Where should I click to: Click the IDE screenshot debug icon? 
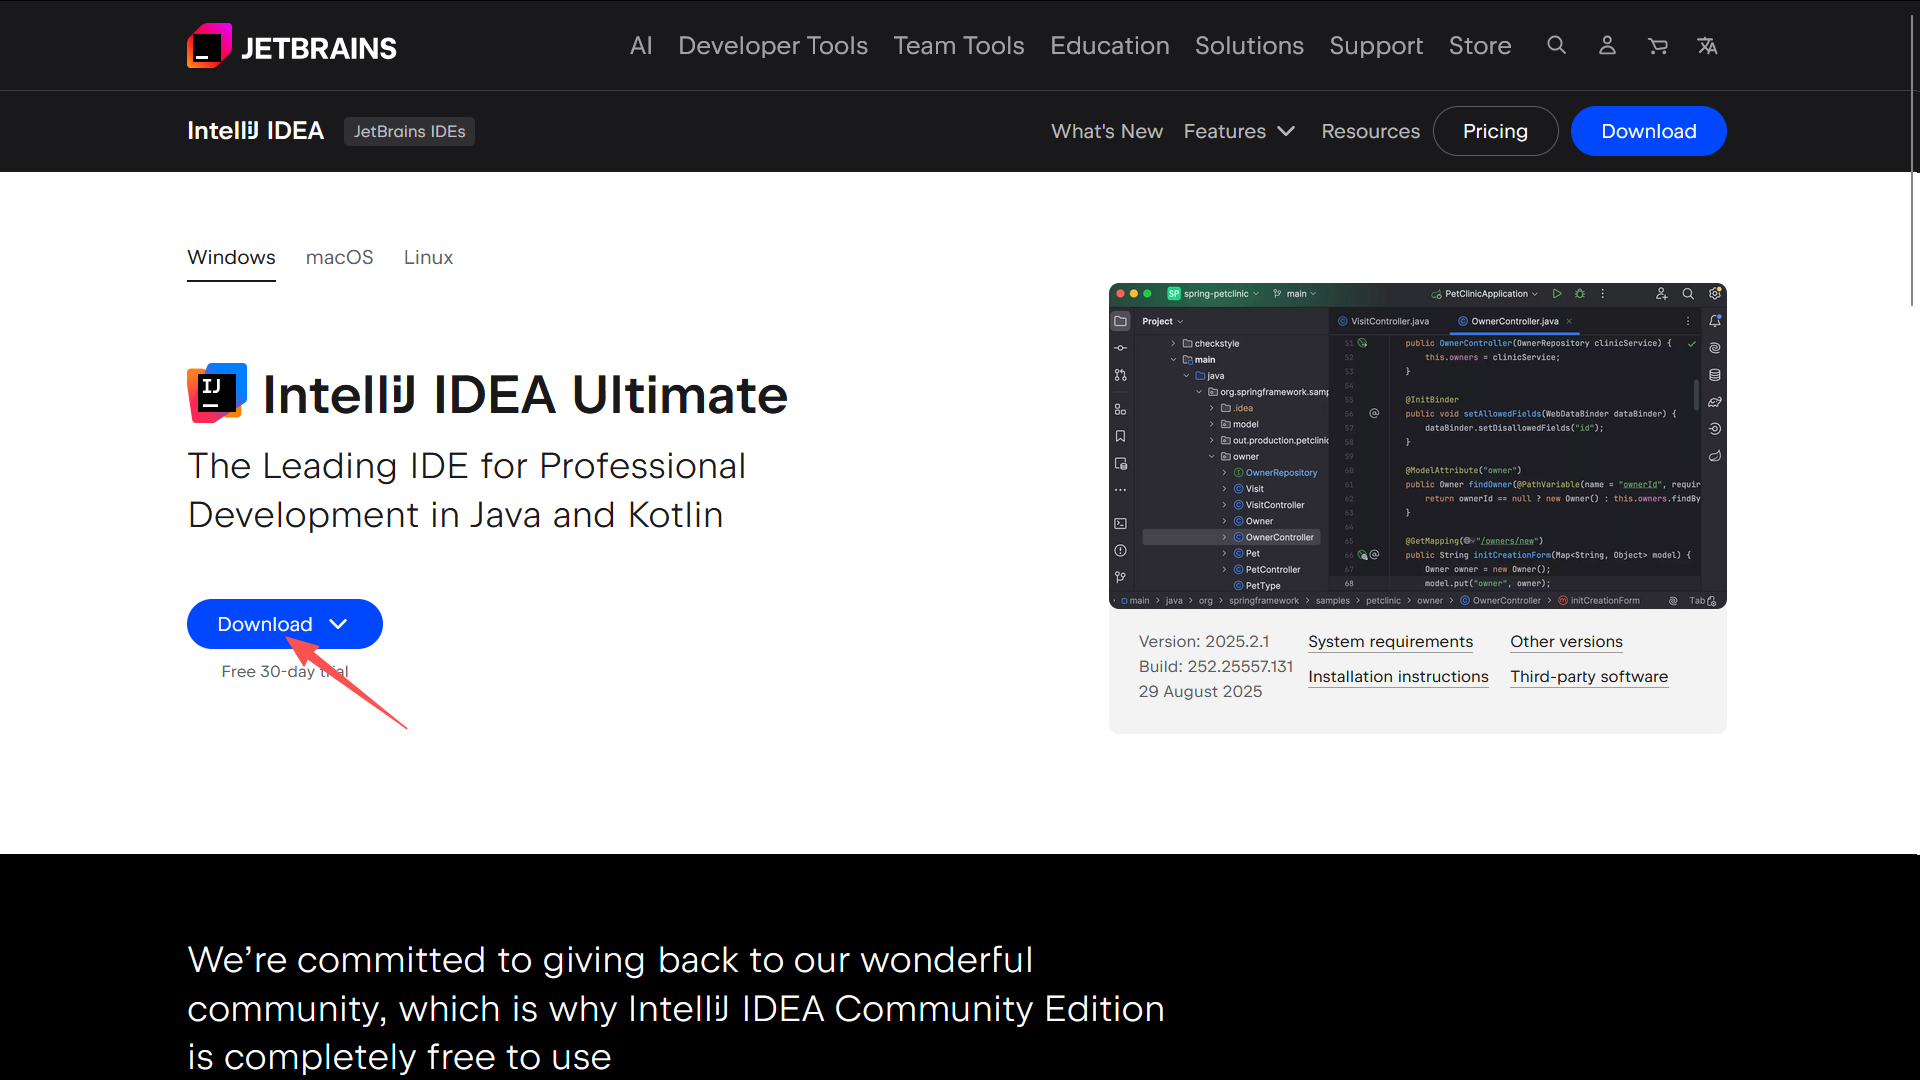1580,294
